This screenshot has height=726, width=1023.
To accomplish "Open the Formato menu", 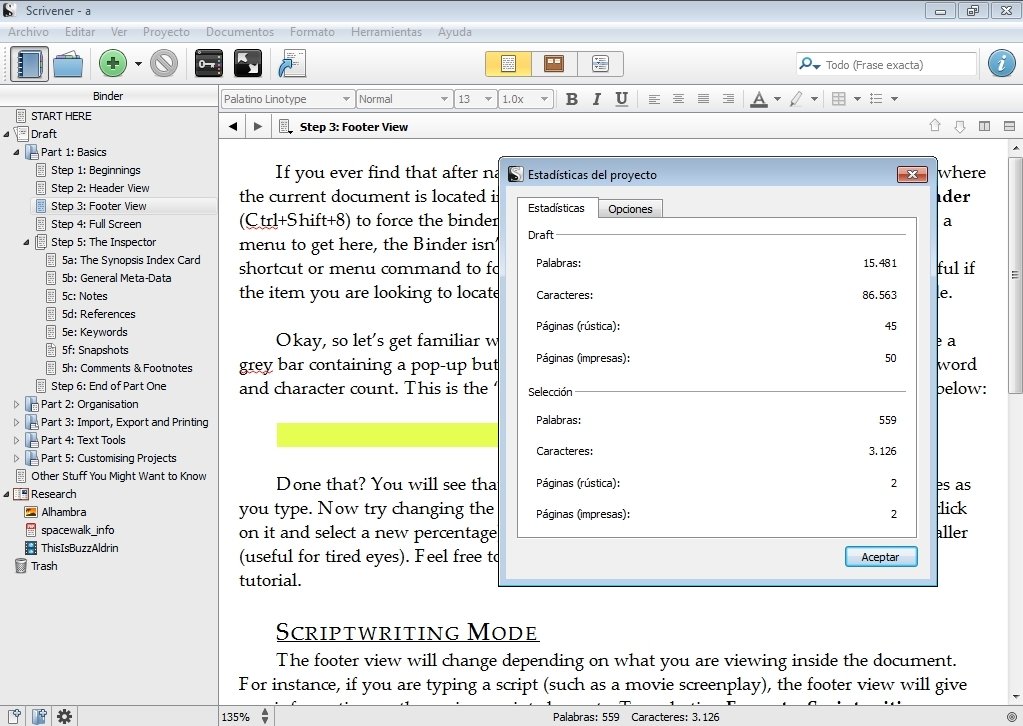I will coord(312,32).
